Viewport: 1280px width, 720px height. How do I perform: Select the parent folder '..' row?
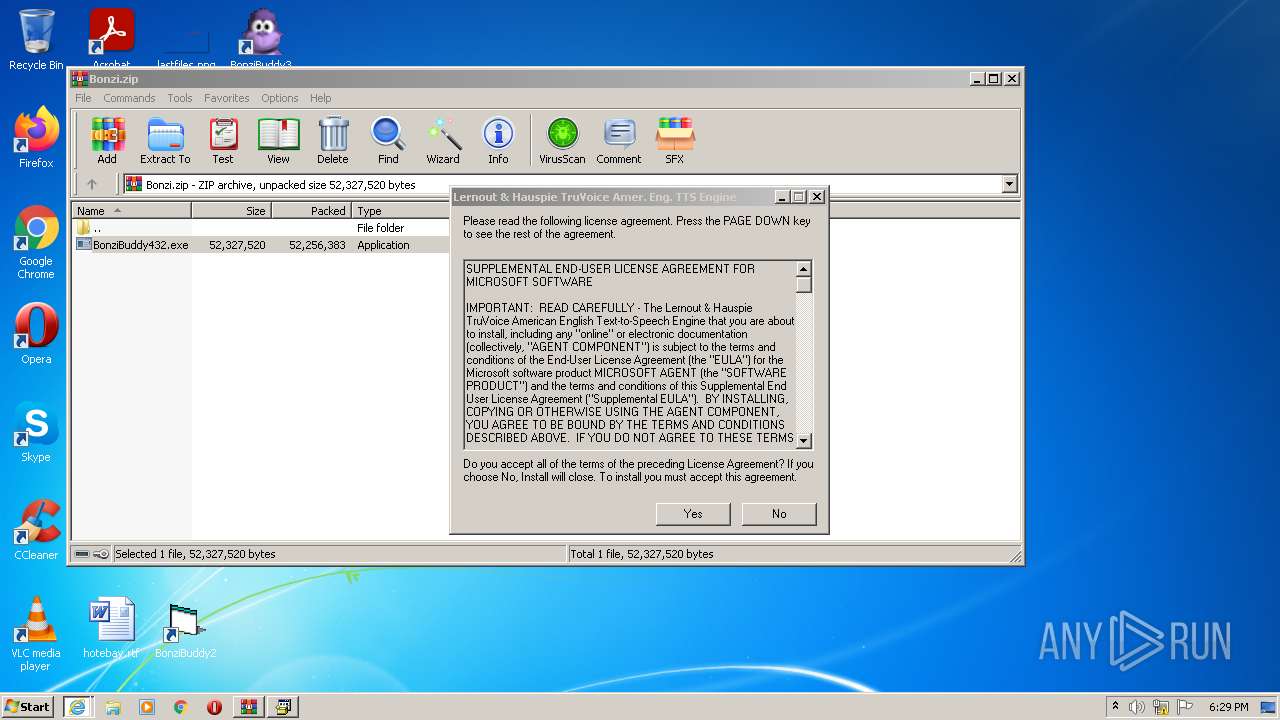(262, 228)
